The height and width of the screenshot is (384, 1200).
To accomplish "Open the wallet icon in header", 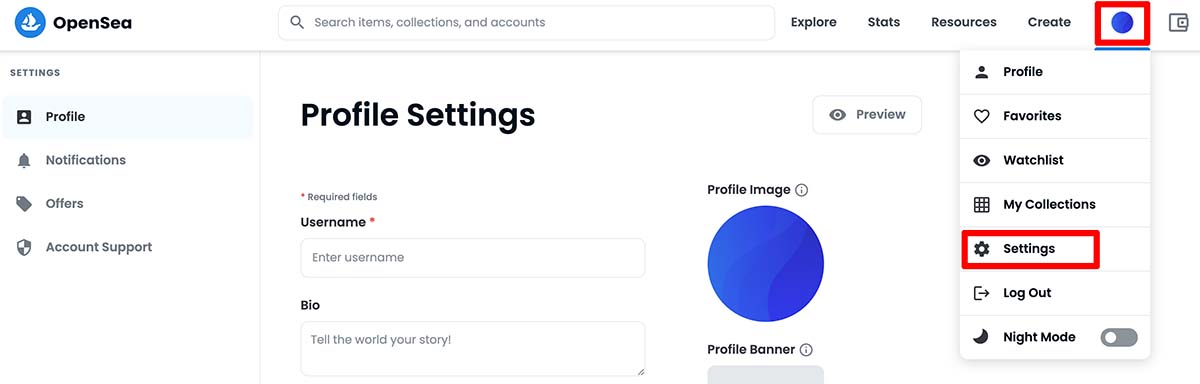I will (x=1176, y=22).
